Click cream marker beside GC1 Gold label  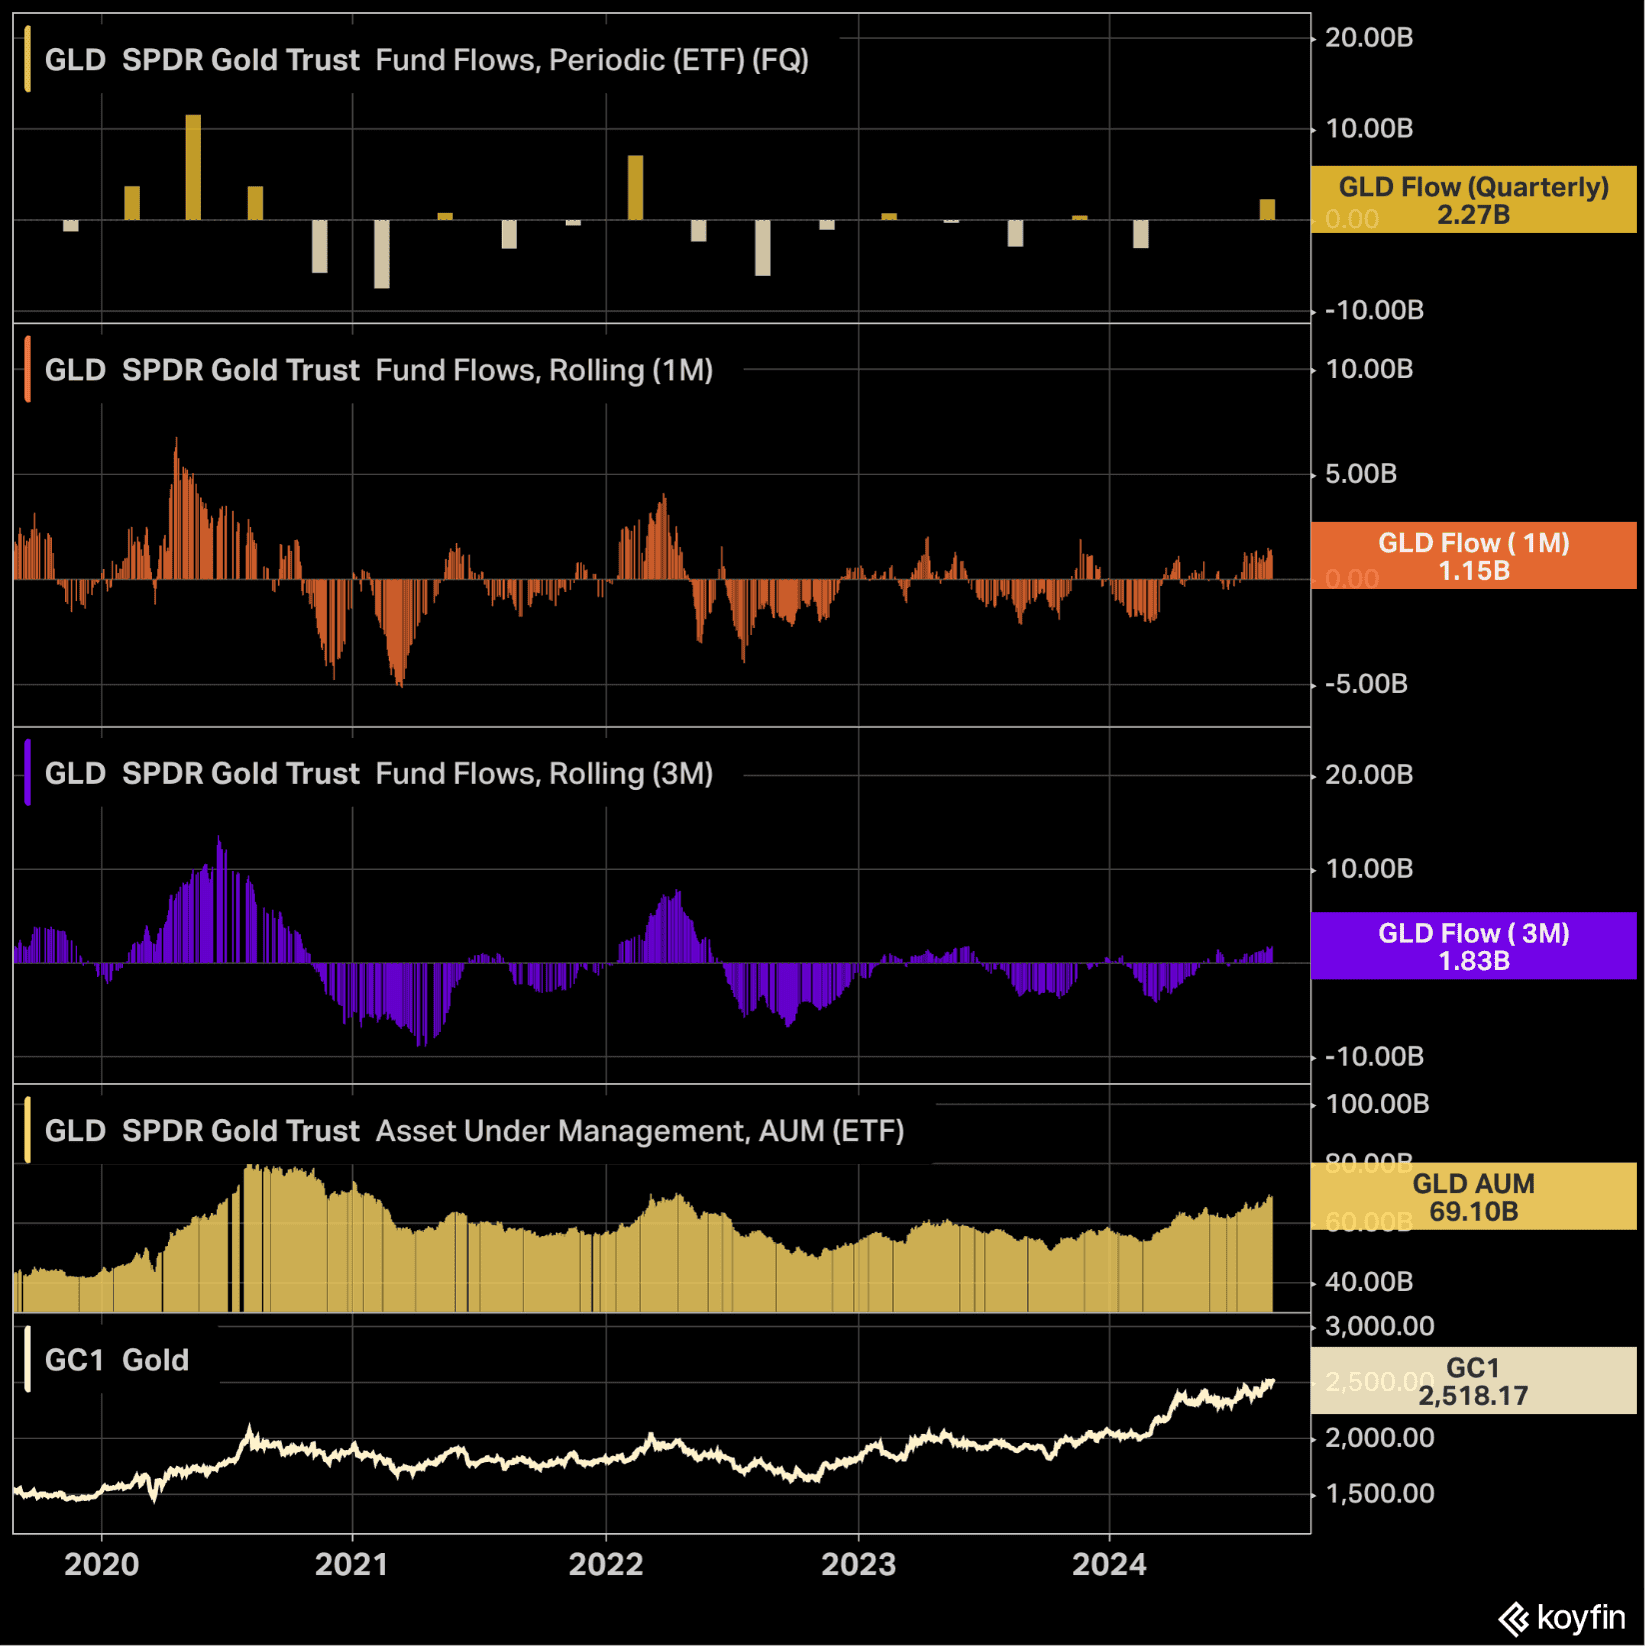(27, 1360)
